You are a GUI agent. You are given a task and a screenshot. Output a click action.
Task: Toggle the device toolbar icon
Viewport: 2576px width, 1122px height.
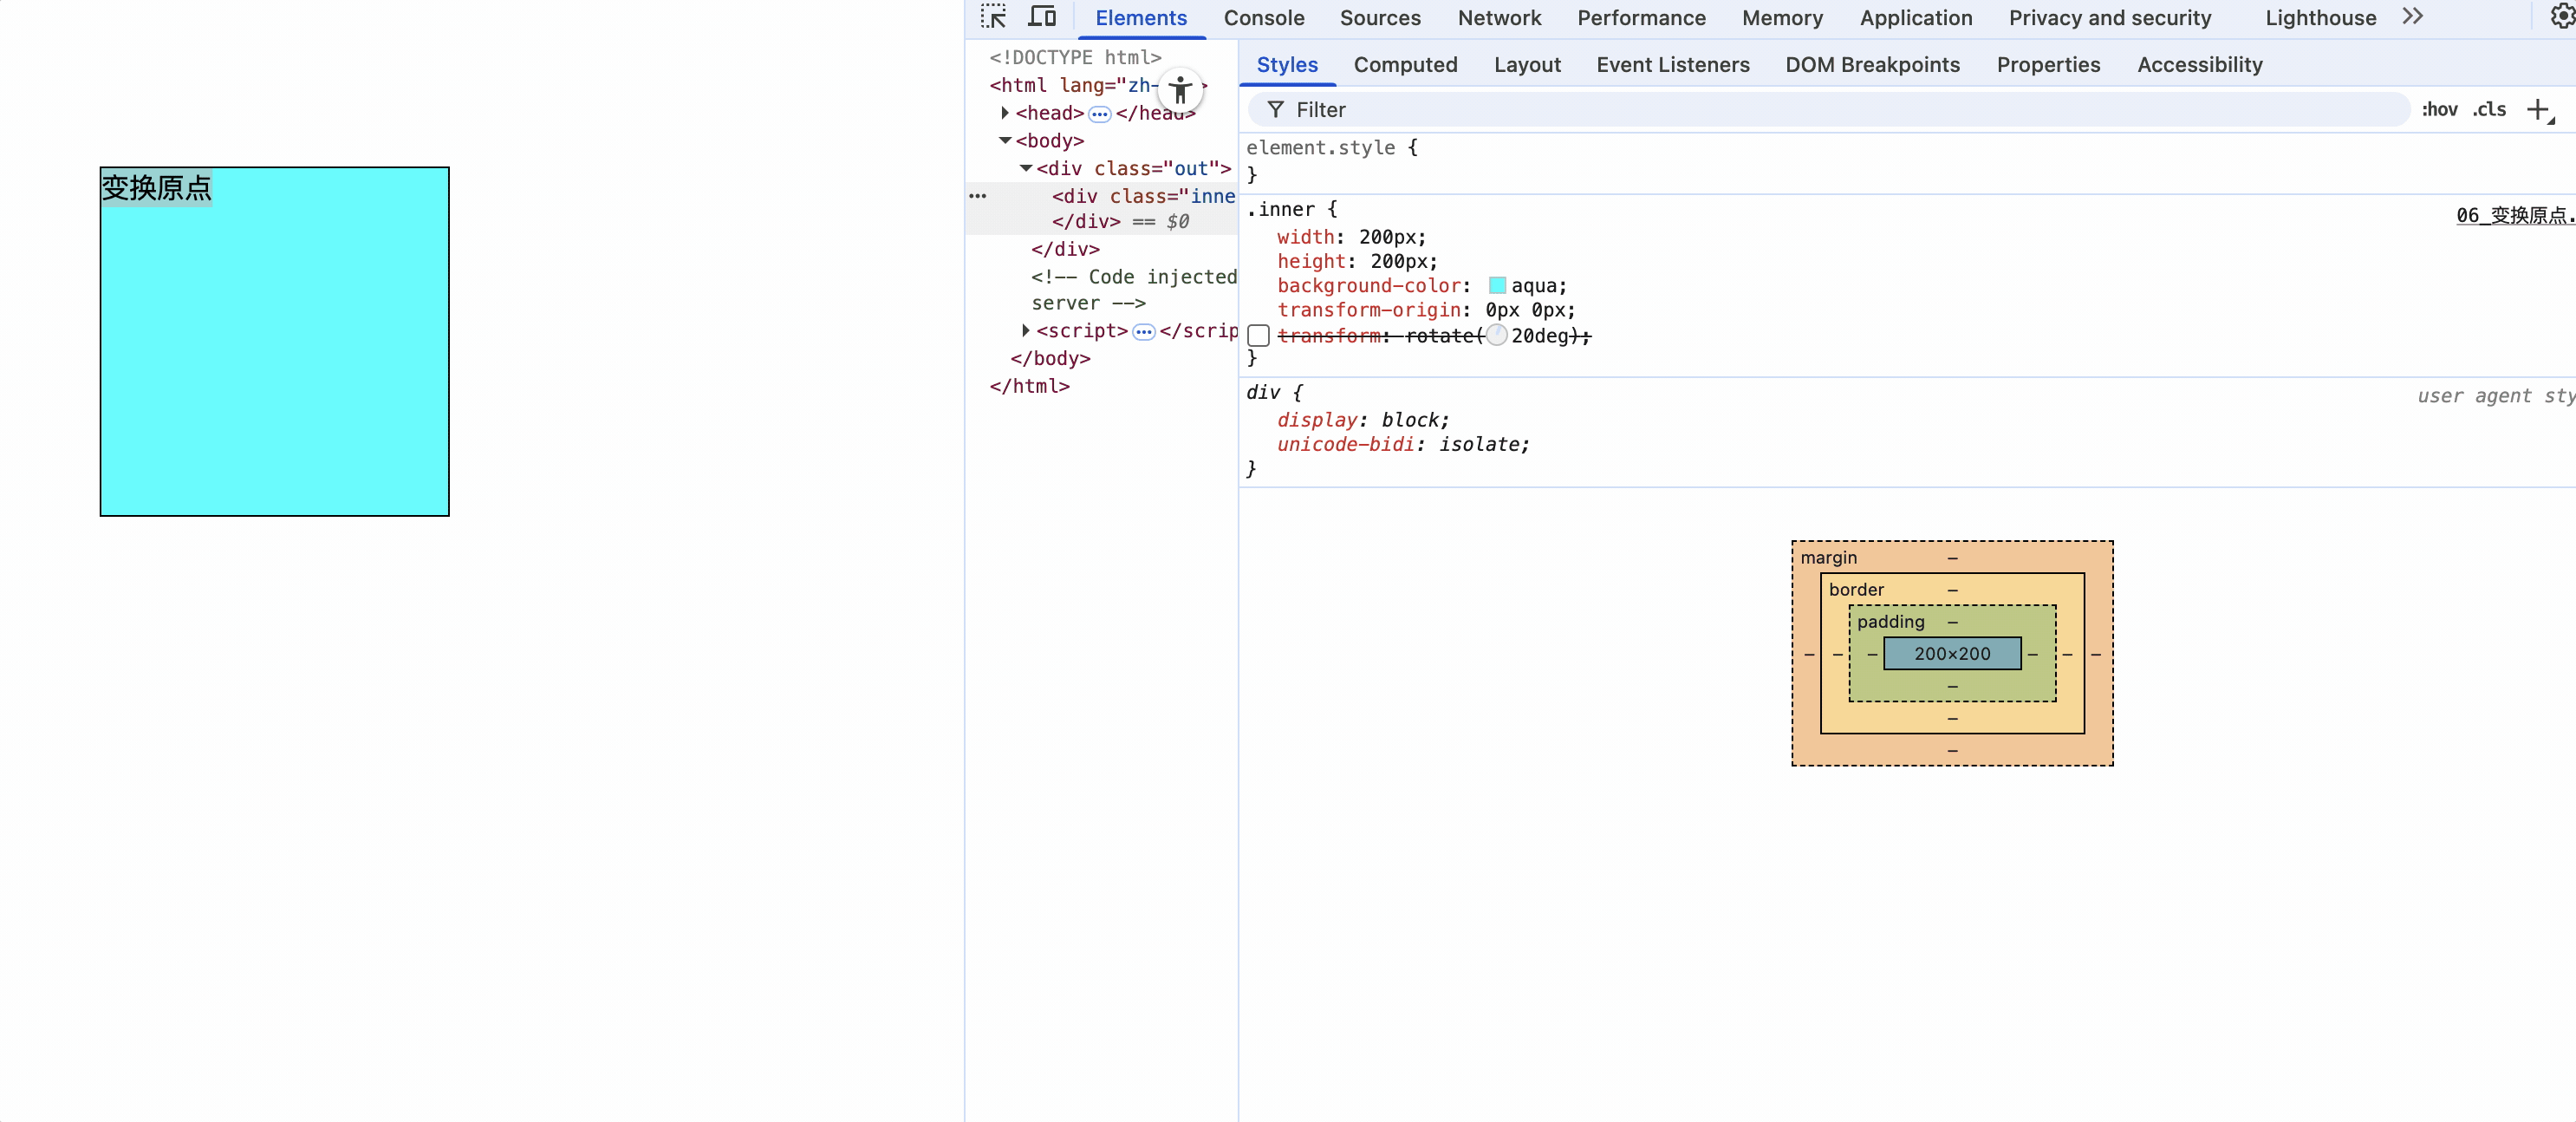tap(1042, 17)
